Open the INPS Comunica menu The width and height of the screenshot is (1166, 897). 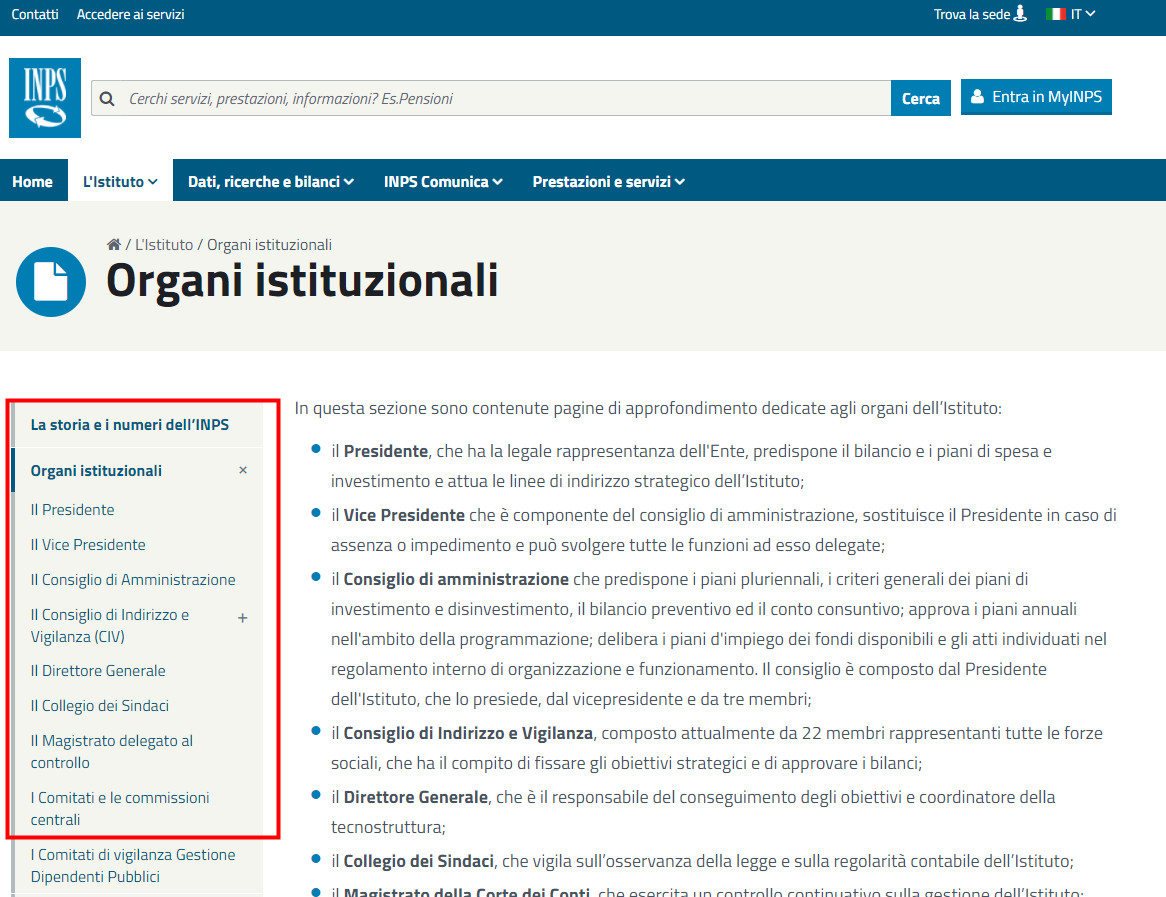[x=443, y=181]
